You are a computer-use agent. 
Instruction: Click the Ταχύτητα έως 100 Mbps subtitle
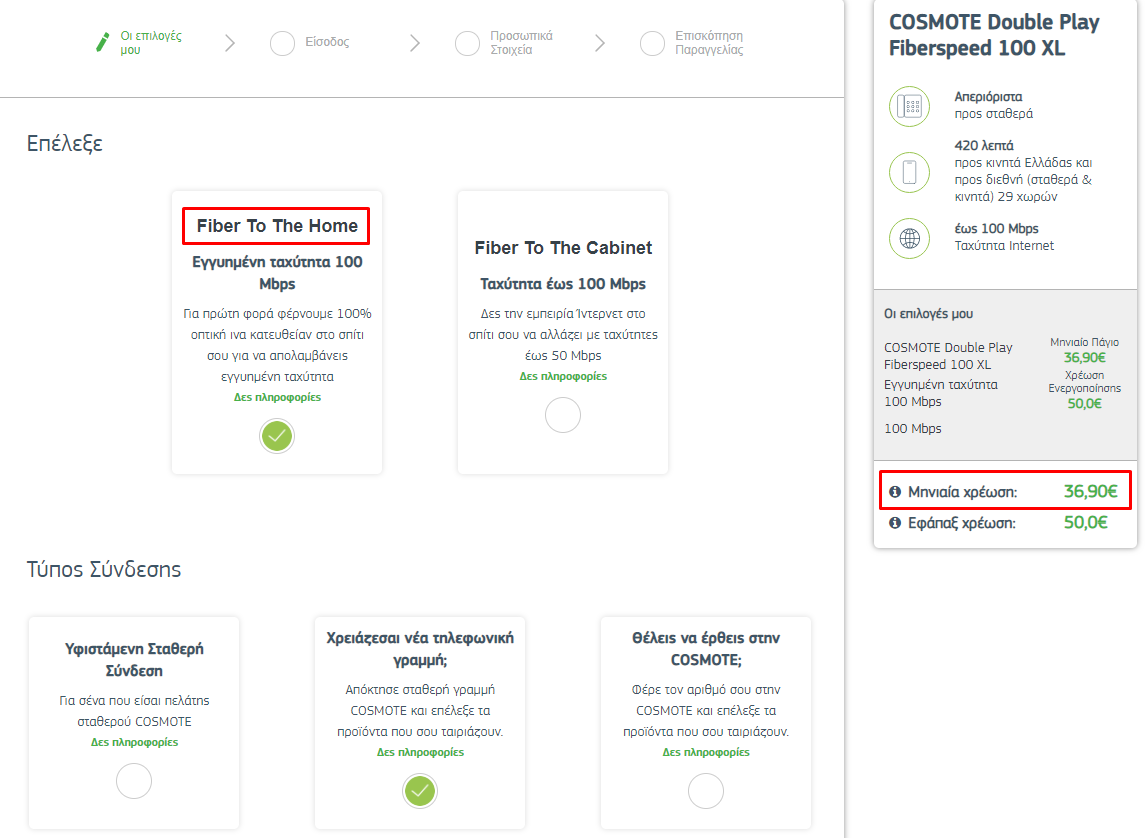tap(563, 283)
